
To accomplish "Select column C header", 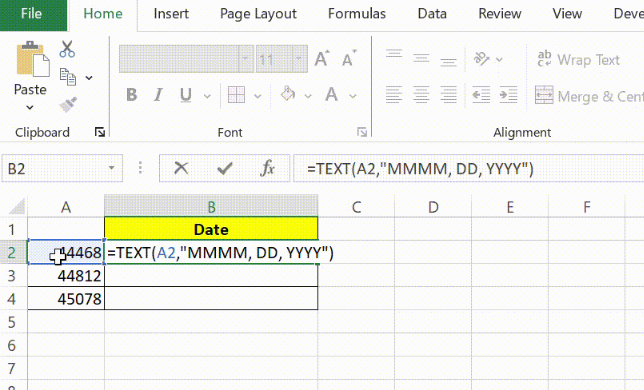I will [356, 207].
